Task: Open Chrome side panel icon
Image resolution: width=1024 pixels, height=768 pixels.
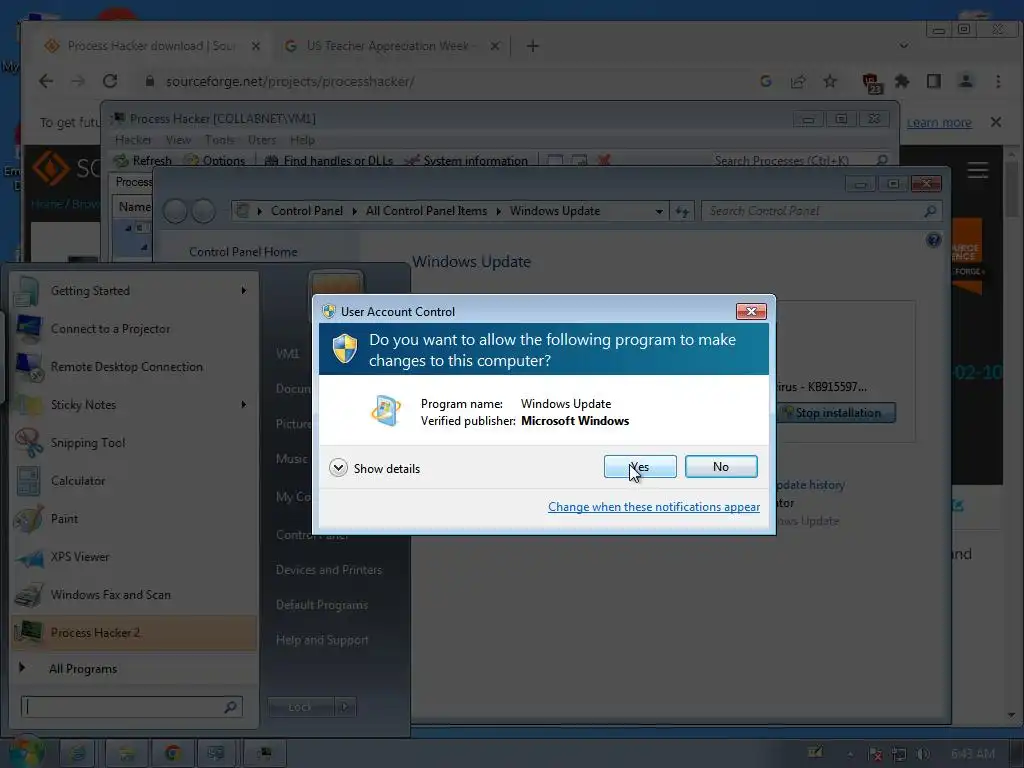Action: click(x=934, y=81)
